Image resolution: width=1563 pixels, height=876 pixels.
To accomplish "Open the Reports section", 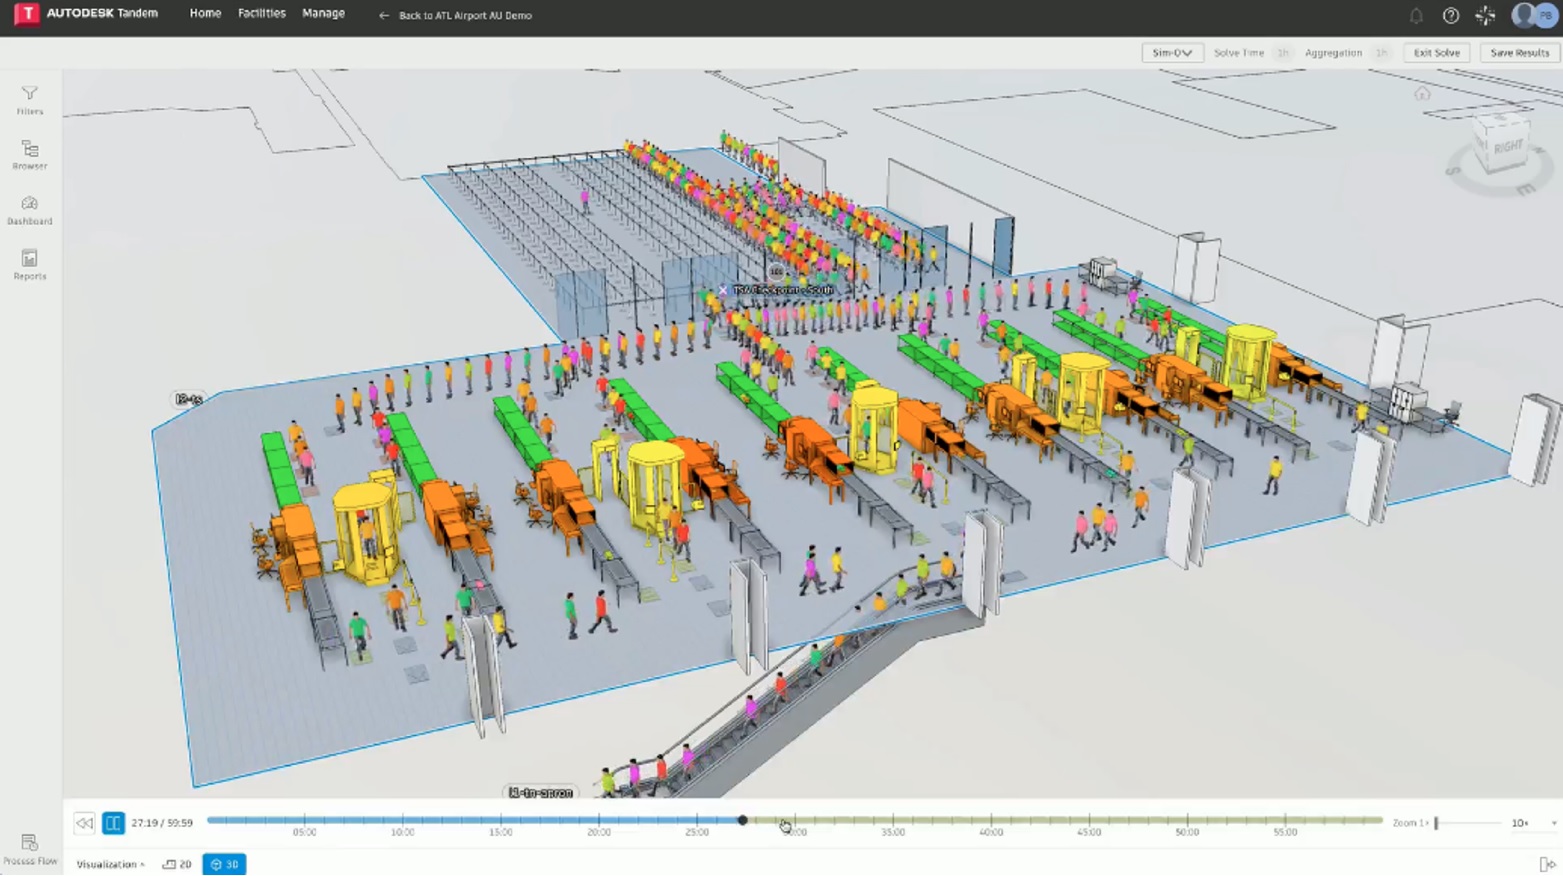I will pos(30,265).
